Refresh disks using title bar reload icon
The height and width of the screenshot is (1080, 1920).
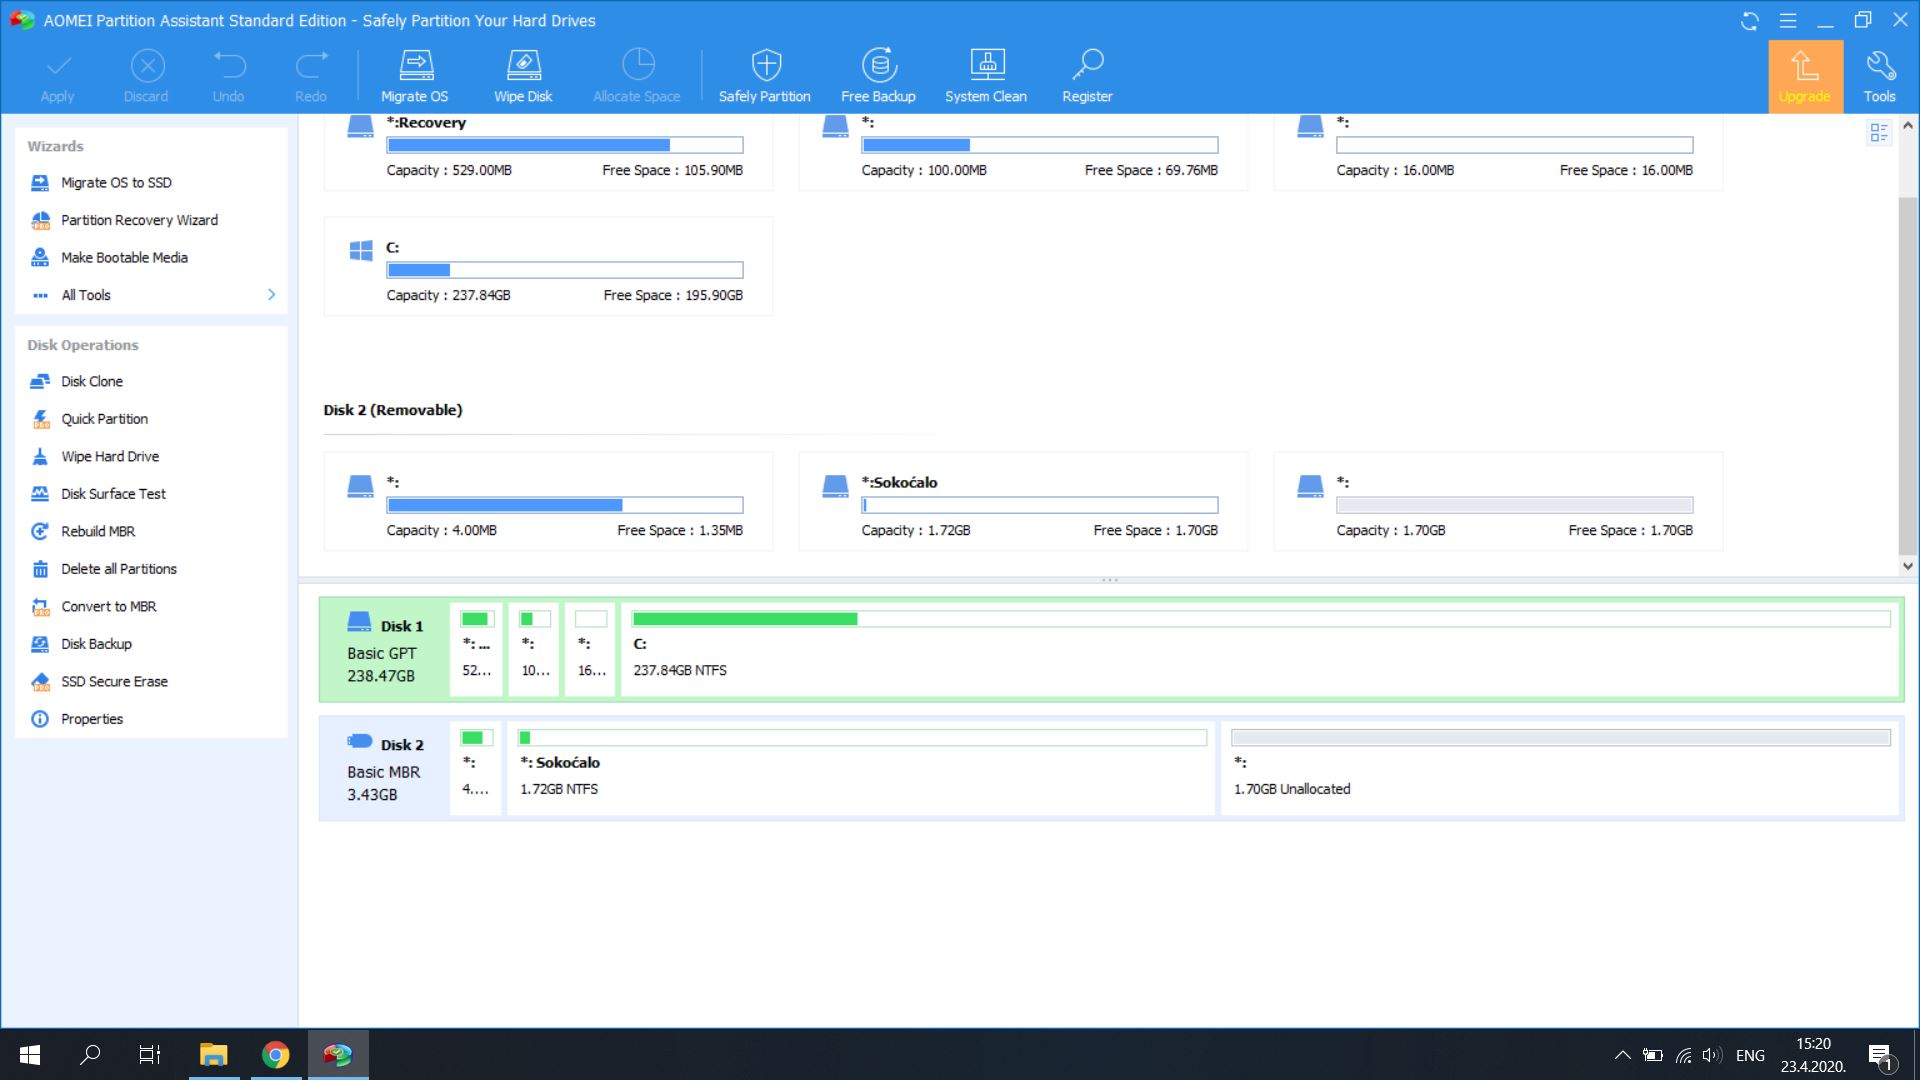point(1749,21)
